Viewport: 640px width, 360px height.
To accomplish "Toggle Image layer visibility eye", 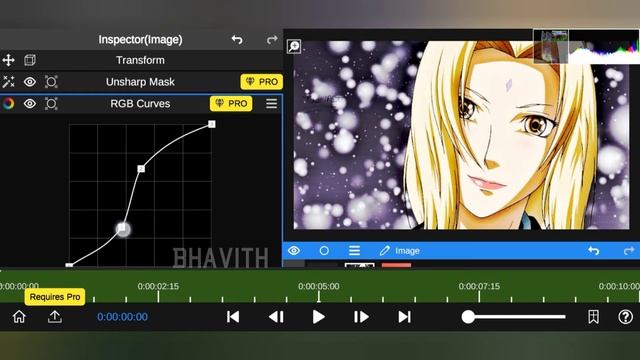I will pyautogui.click(x=294, y=251).
